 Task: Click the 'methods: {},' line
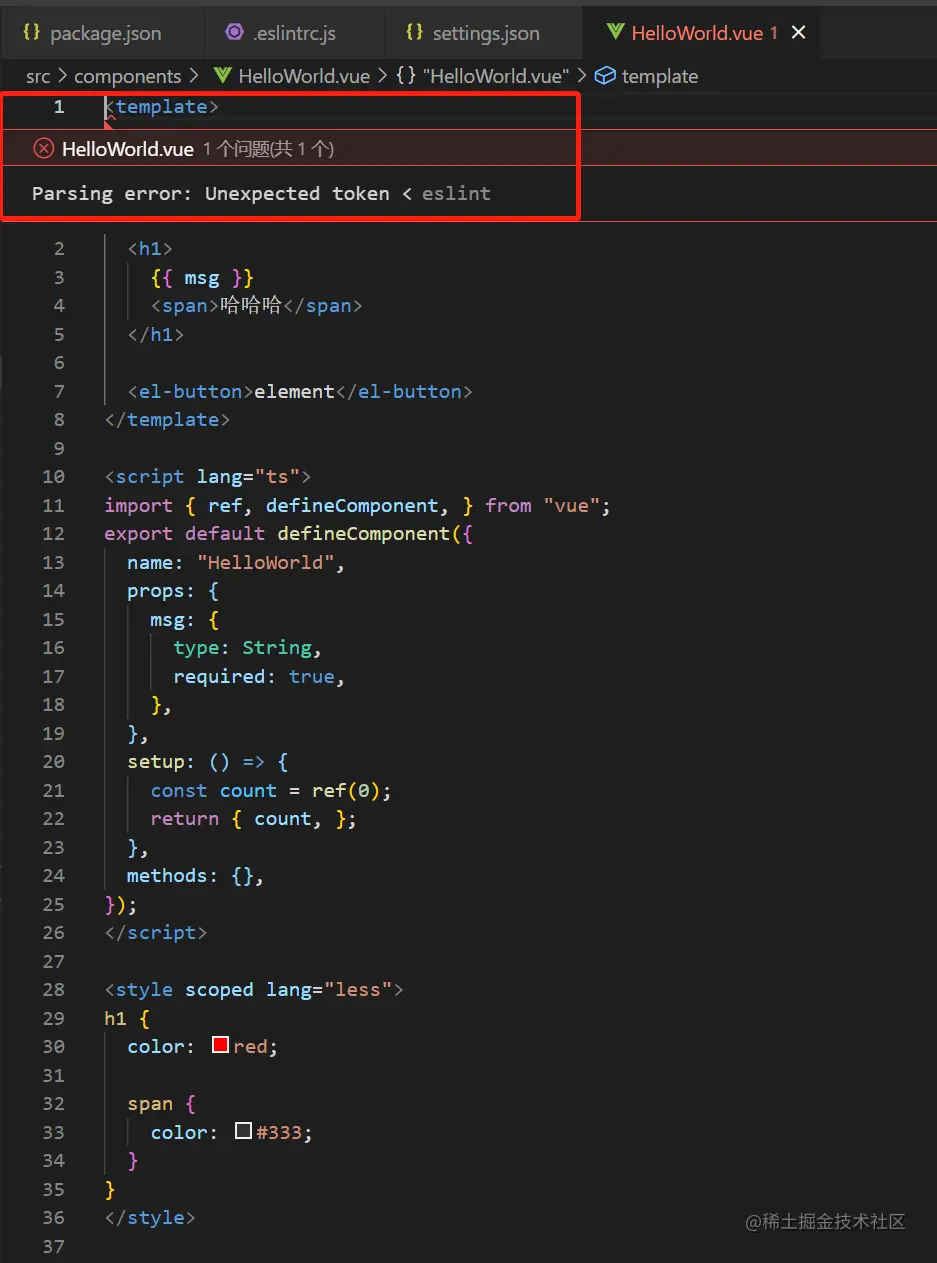click(x=196, y=875)
